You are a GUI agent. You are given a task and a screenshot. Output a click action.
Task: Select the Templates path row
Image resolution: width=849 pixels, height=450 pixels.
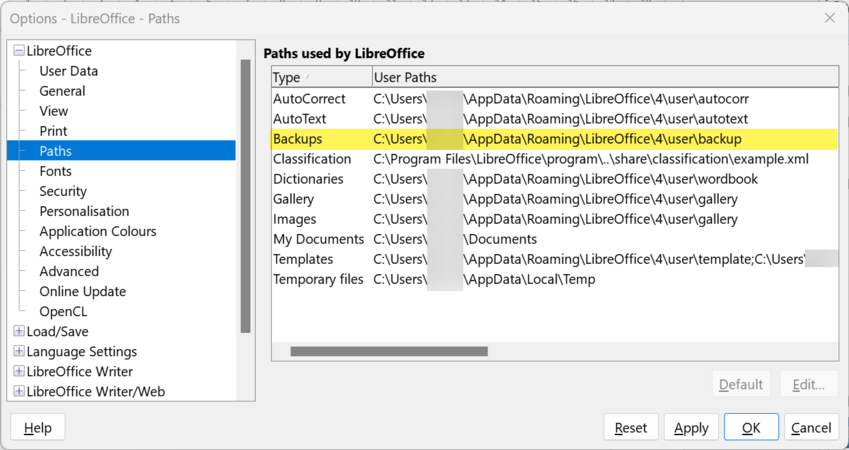[x=555, y=259]
